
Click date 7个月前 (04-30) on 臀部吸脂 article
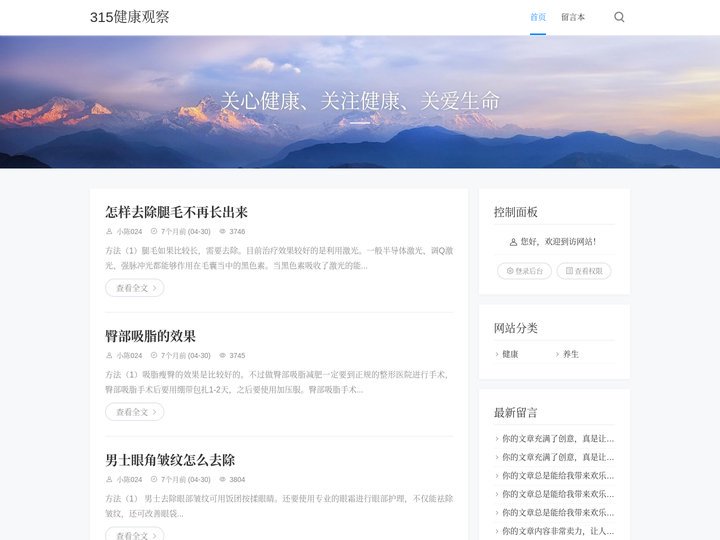coord(186,355)
